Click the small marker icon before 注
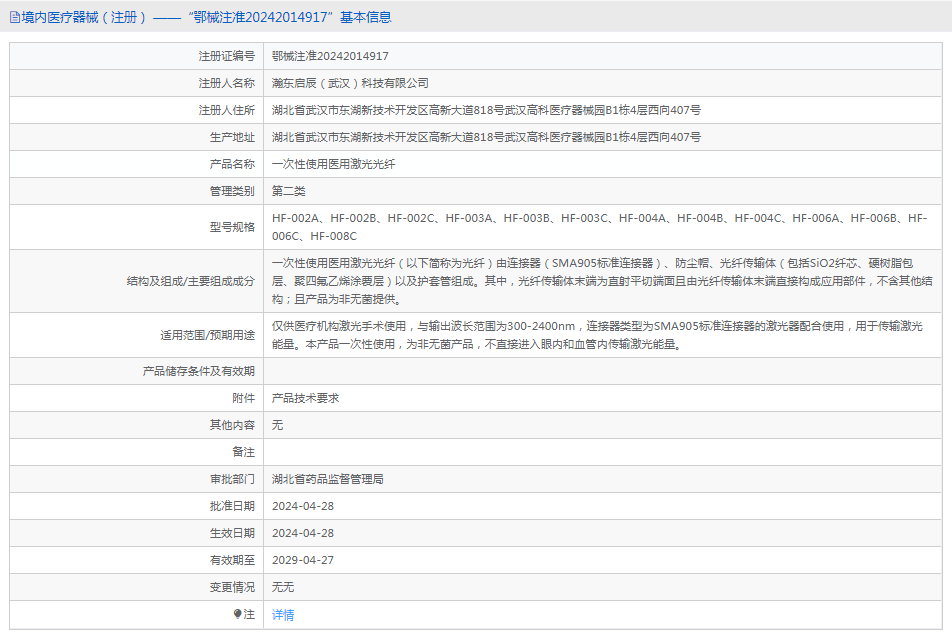Image resolution: width=952 pixels, height=635 pixels. [238, 614]
